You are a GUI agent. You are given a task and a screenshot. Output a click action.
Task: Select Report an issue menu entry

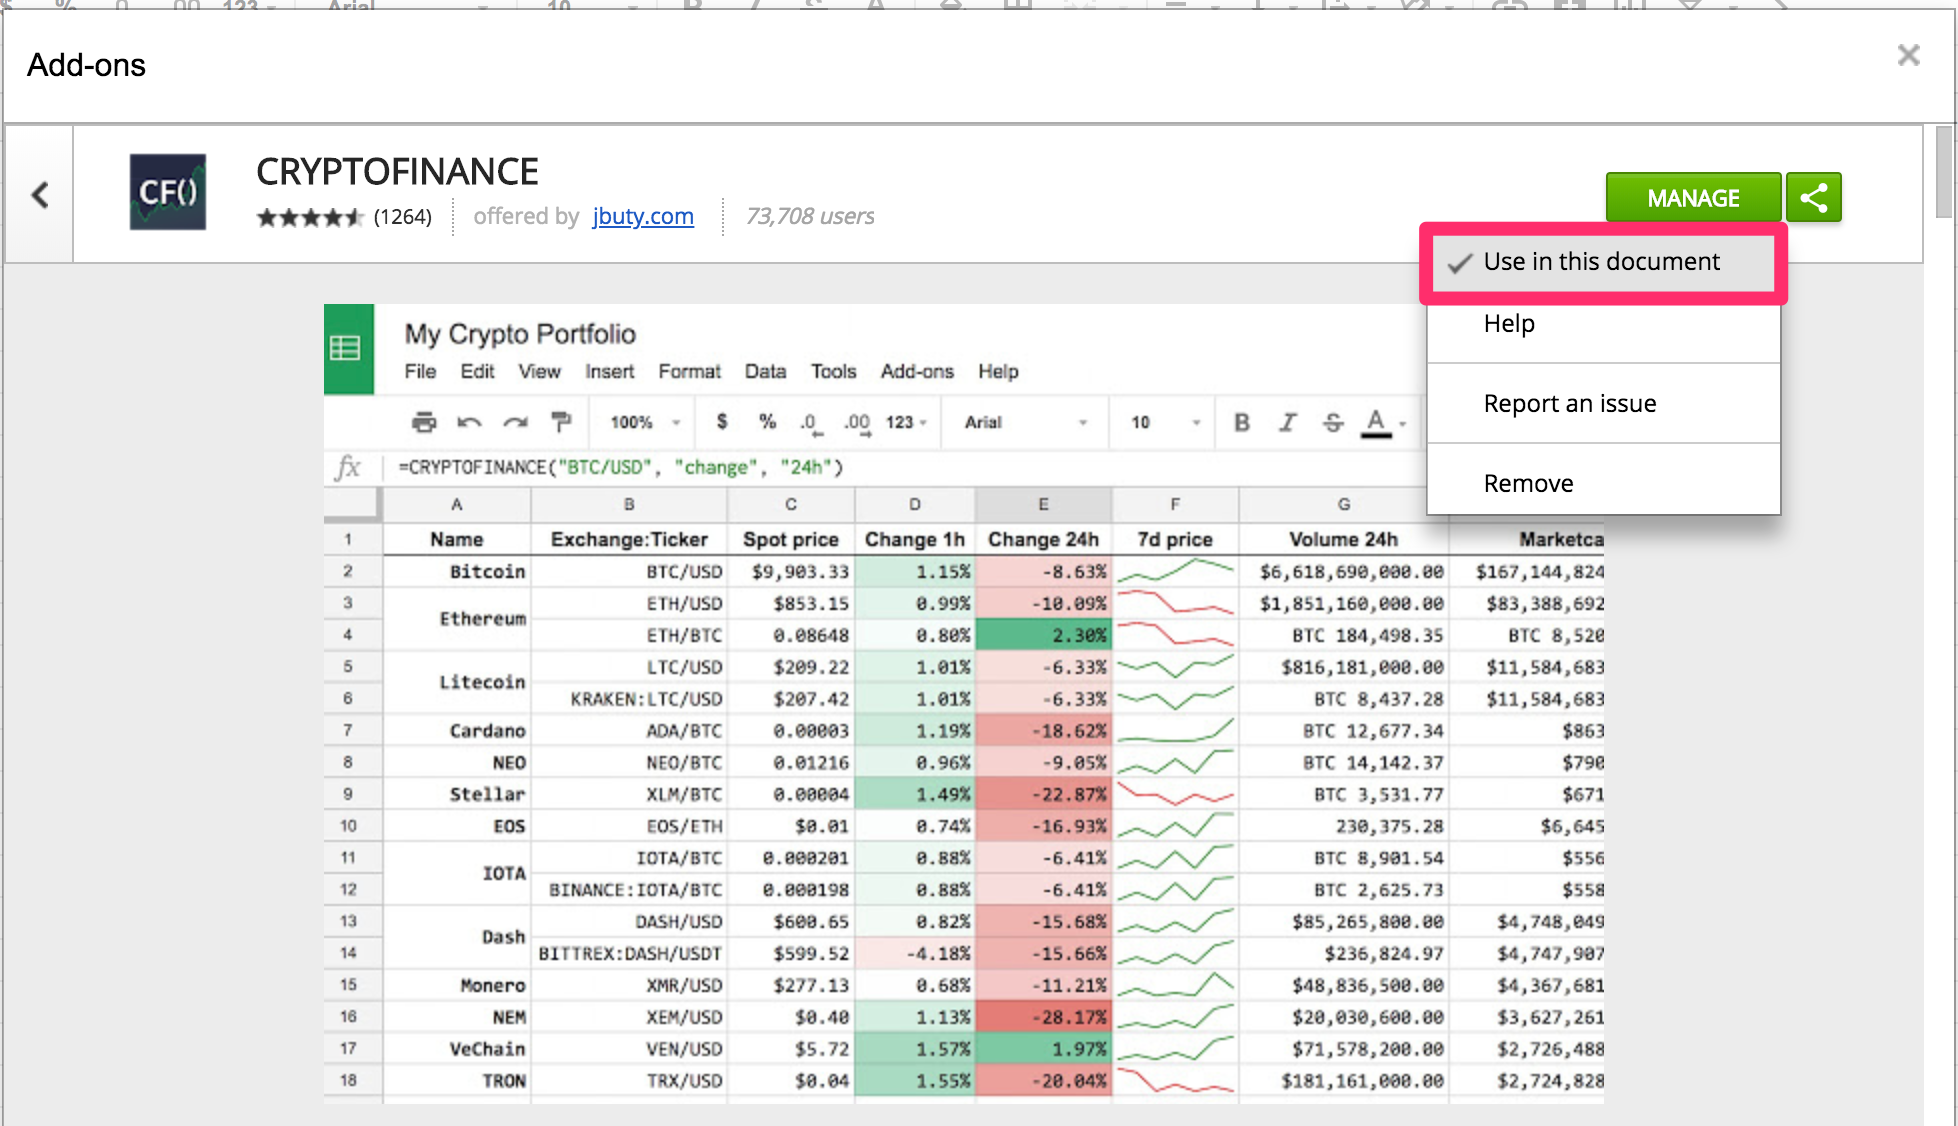click(x=1569, y=404)
